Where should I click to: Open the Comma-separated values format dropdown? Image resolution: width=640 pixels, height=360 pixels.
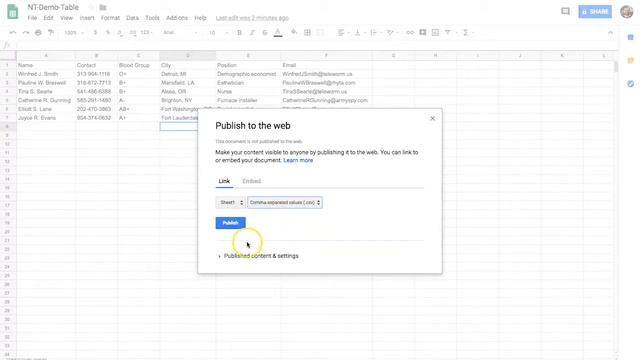[284, 202]
